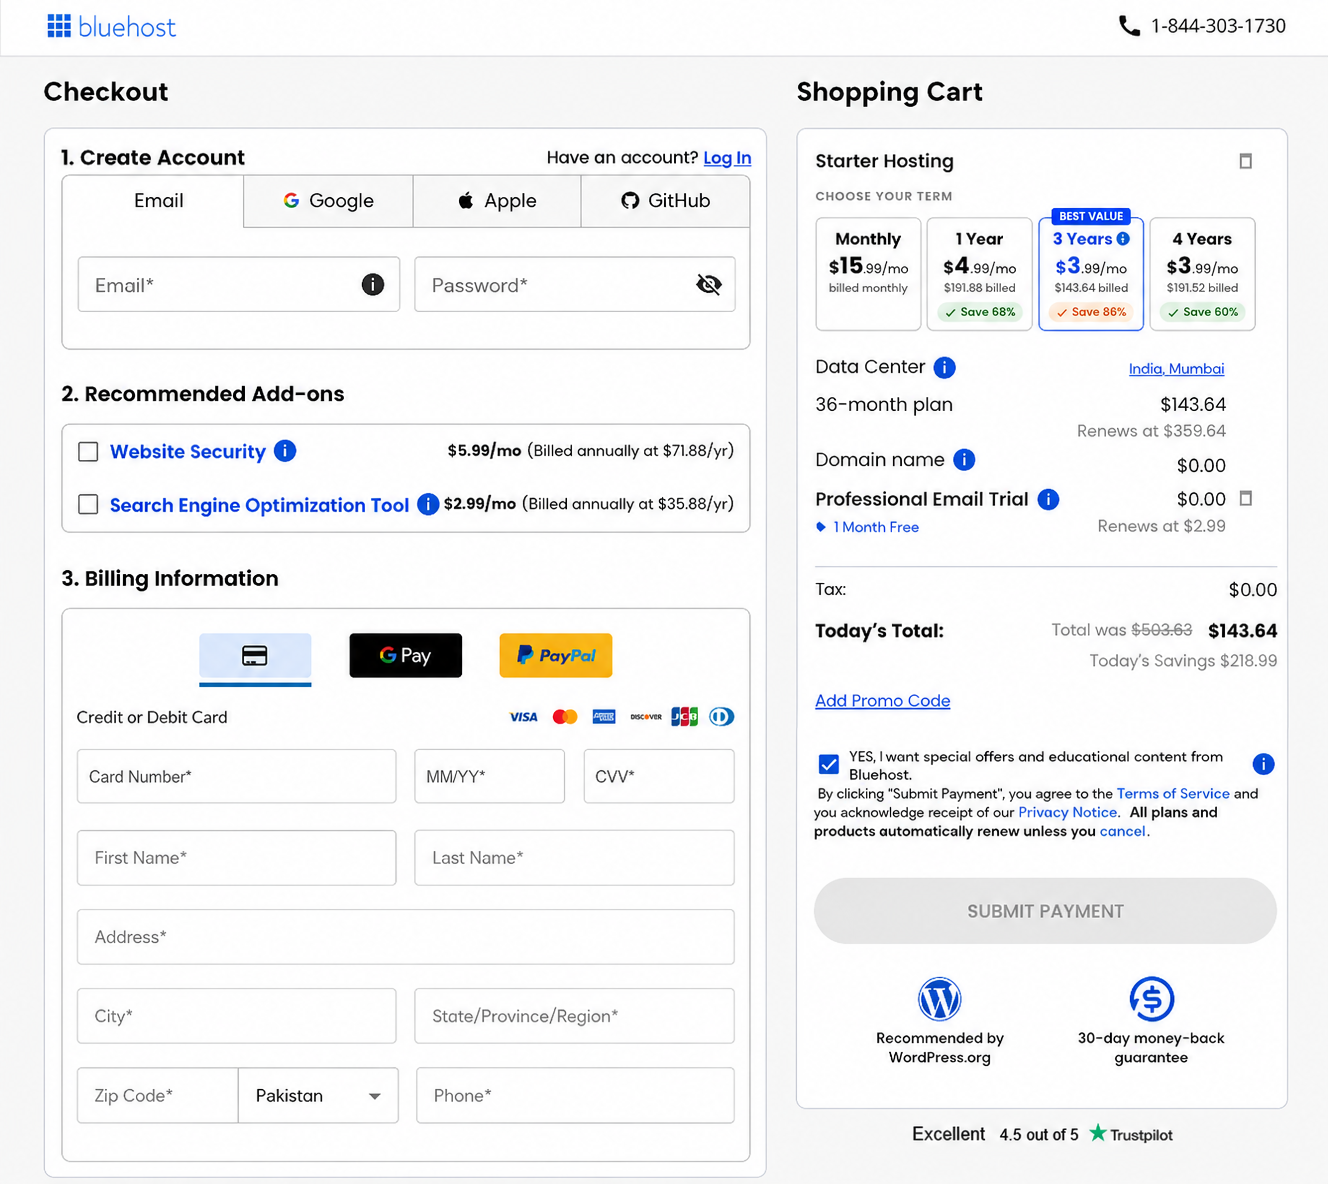1328x1184 pixels.
Task: Click the WordPress logo icon
Action: [940, 999]
